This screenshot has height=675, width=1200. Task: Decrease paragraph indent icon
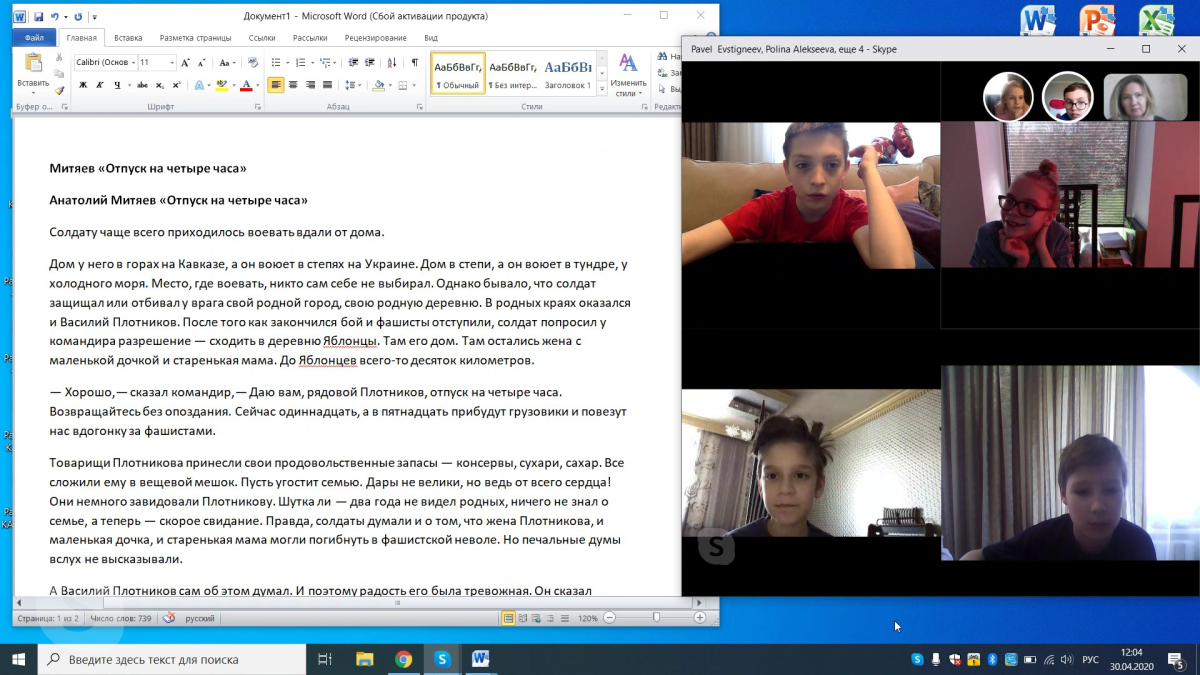[354, 62]
